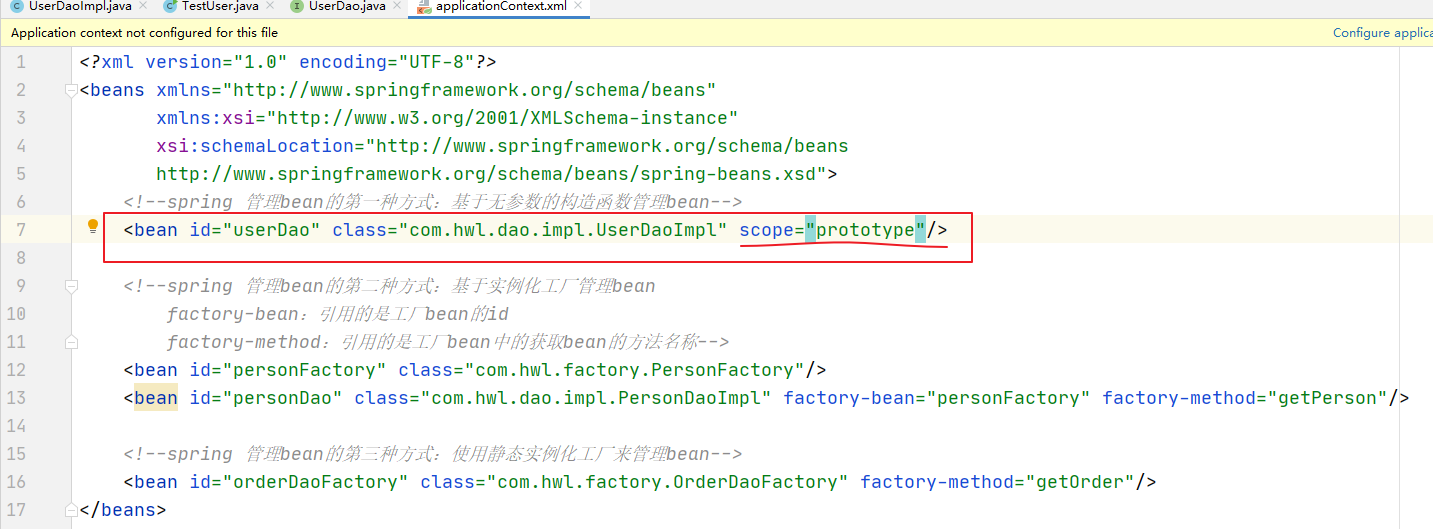1433x529 pixels.
Task: Collapse the comment fold marker on line 9
Action: click(70, 286)
